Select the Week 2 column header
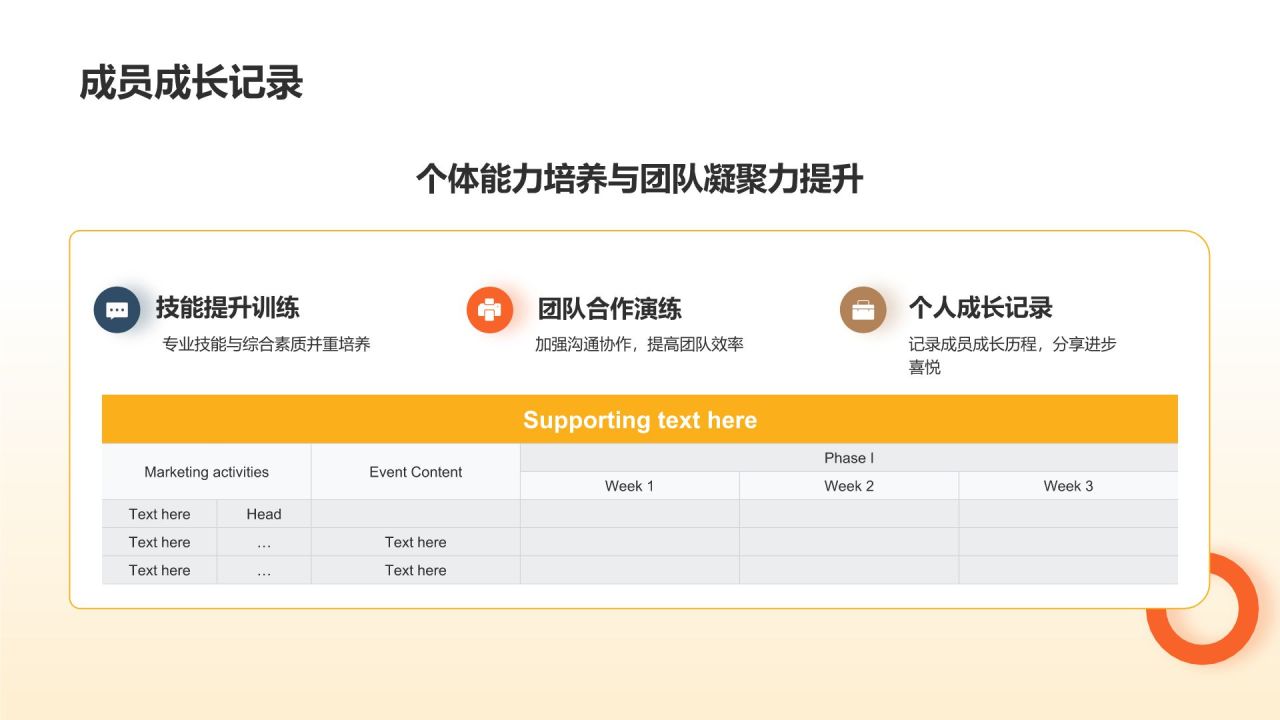Viewport: 1280px width, 720px height. click(x=849, y=486)
